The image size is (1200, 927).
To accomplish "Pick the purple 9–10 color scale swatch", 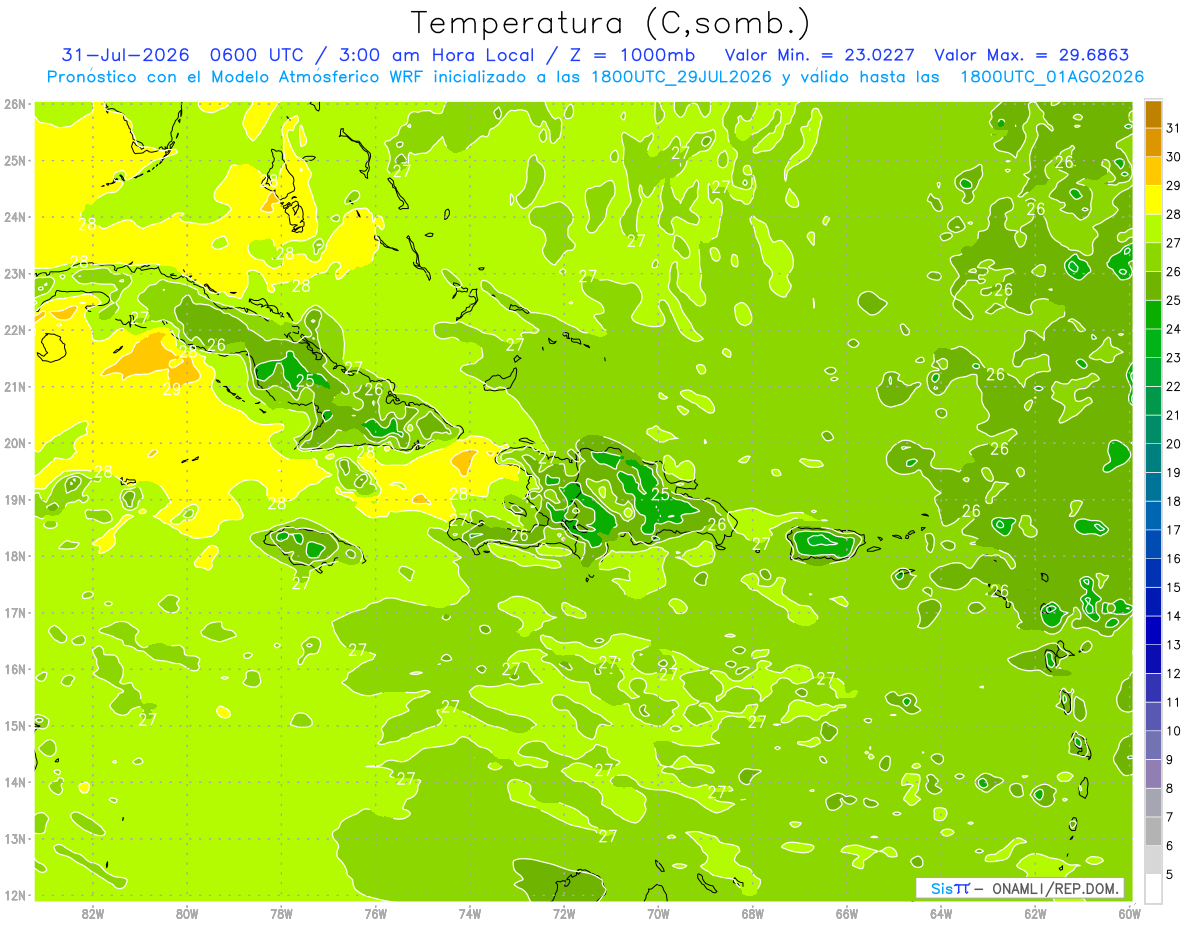I will 1153,745.
